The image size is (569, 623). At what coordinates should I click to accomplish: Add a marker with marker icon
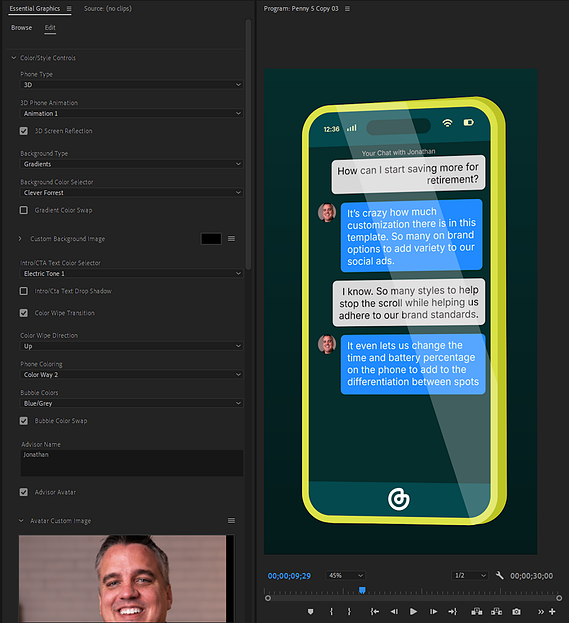click(311, 611)
